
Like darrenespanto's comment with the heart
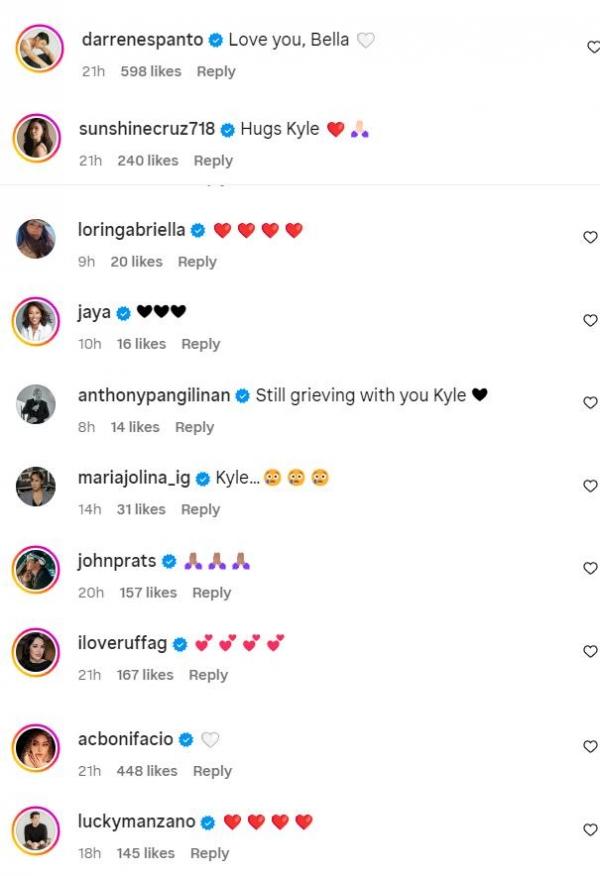pos(593,47)
